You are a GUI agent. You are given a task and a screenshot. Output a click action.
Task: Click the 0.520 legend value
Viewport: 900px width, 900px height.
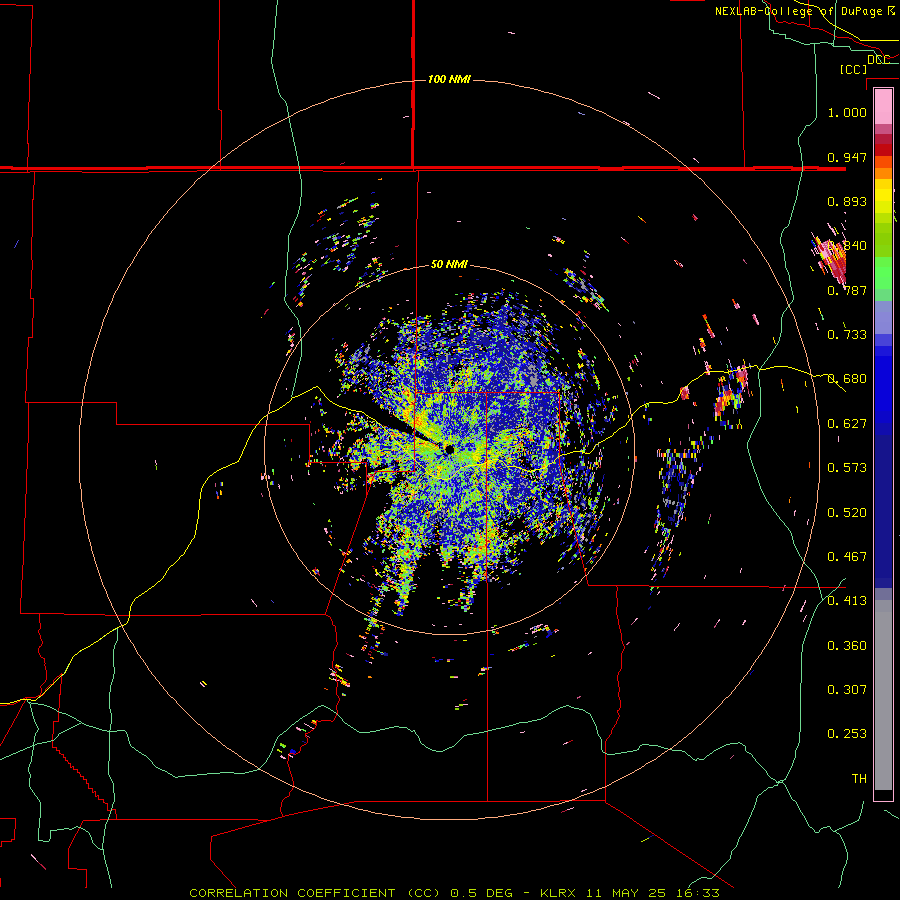coord(847,513)
